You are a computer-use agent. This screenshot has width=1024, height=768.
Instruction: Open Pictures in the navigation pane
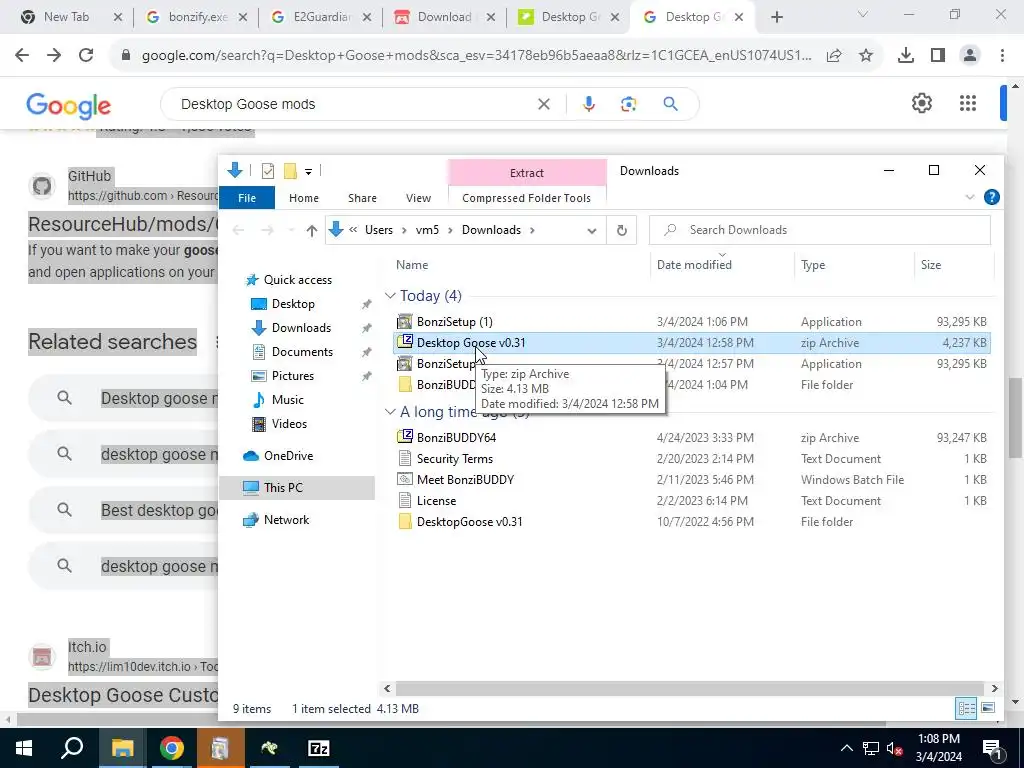[293, 376]
